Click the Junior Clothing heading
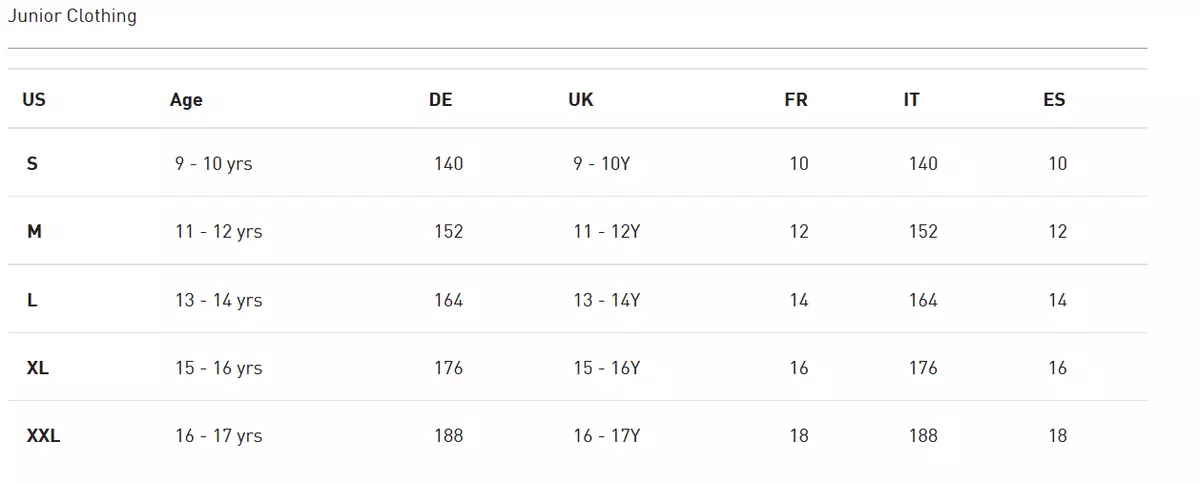 pos(72,16)
